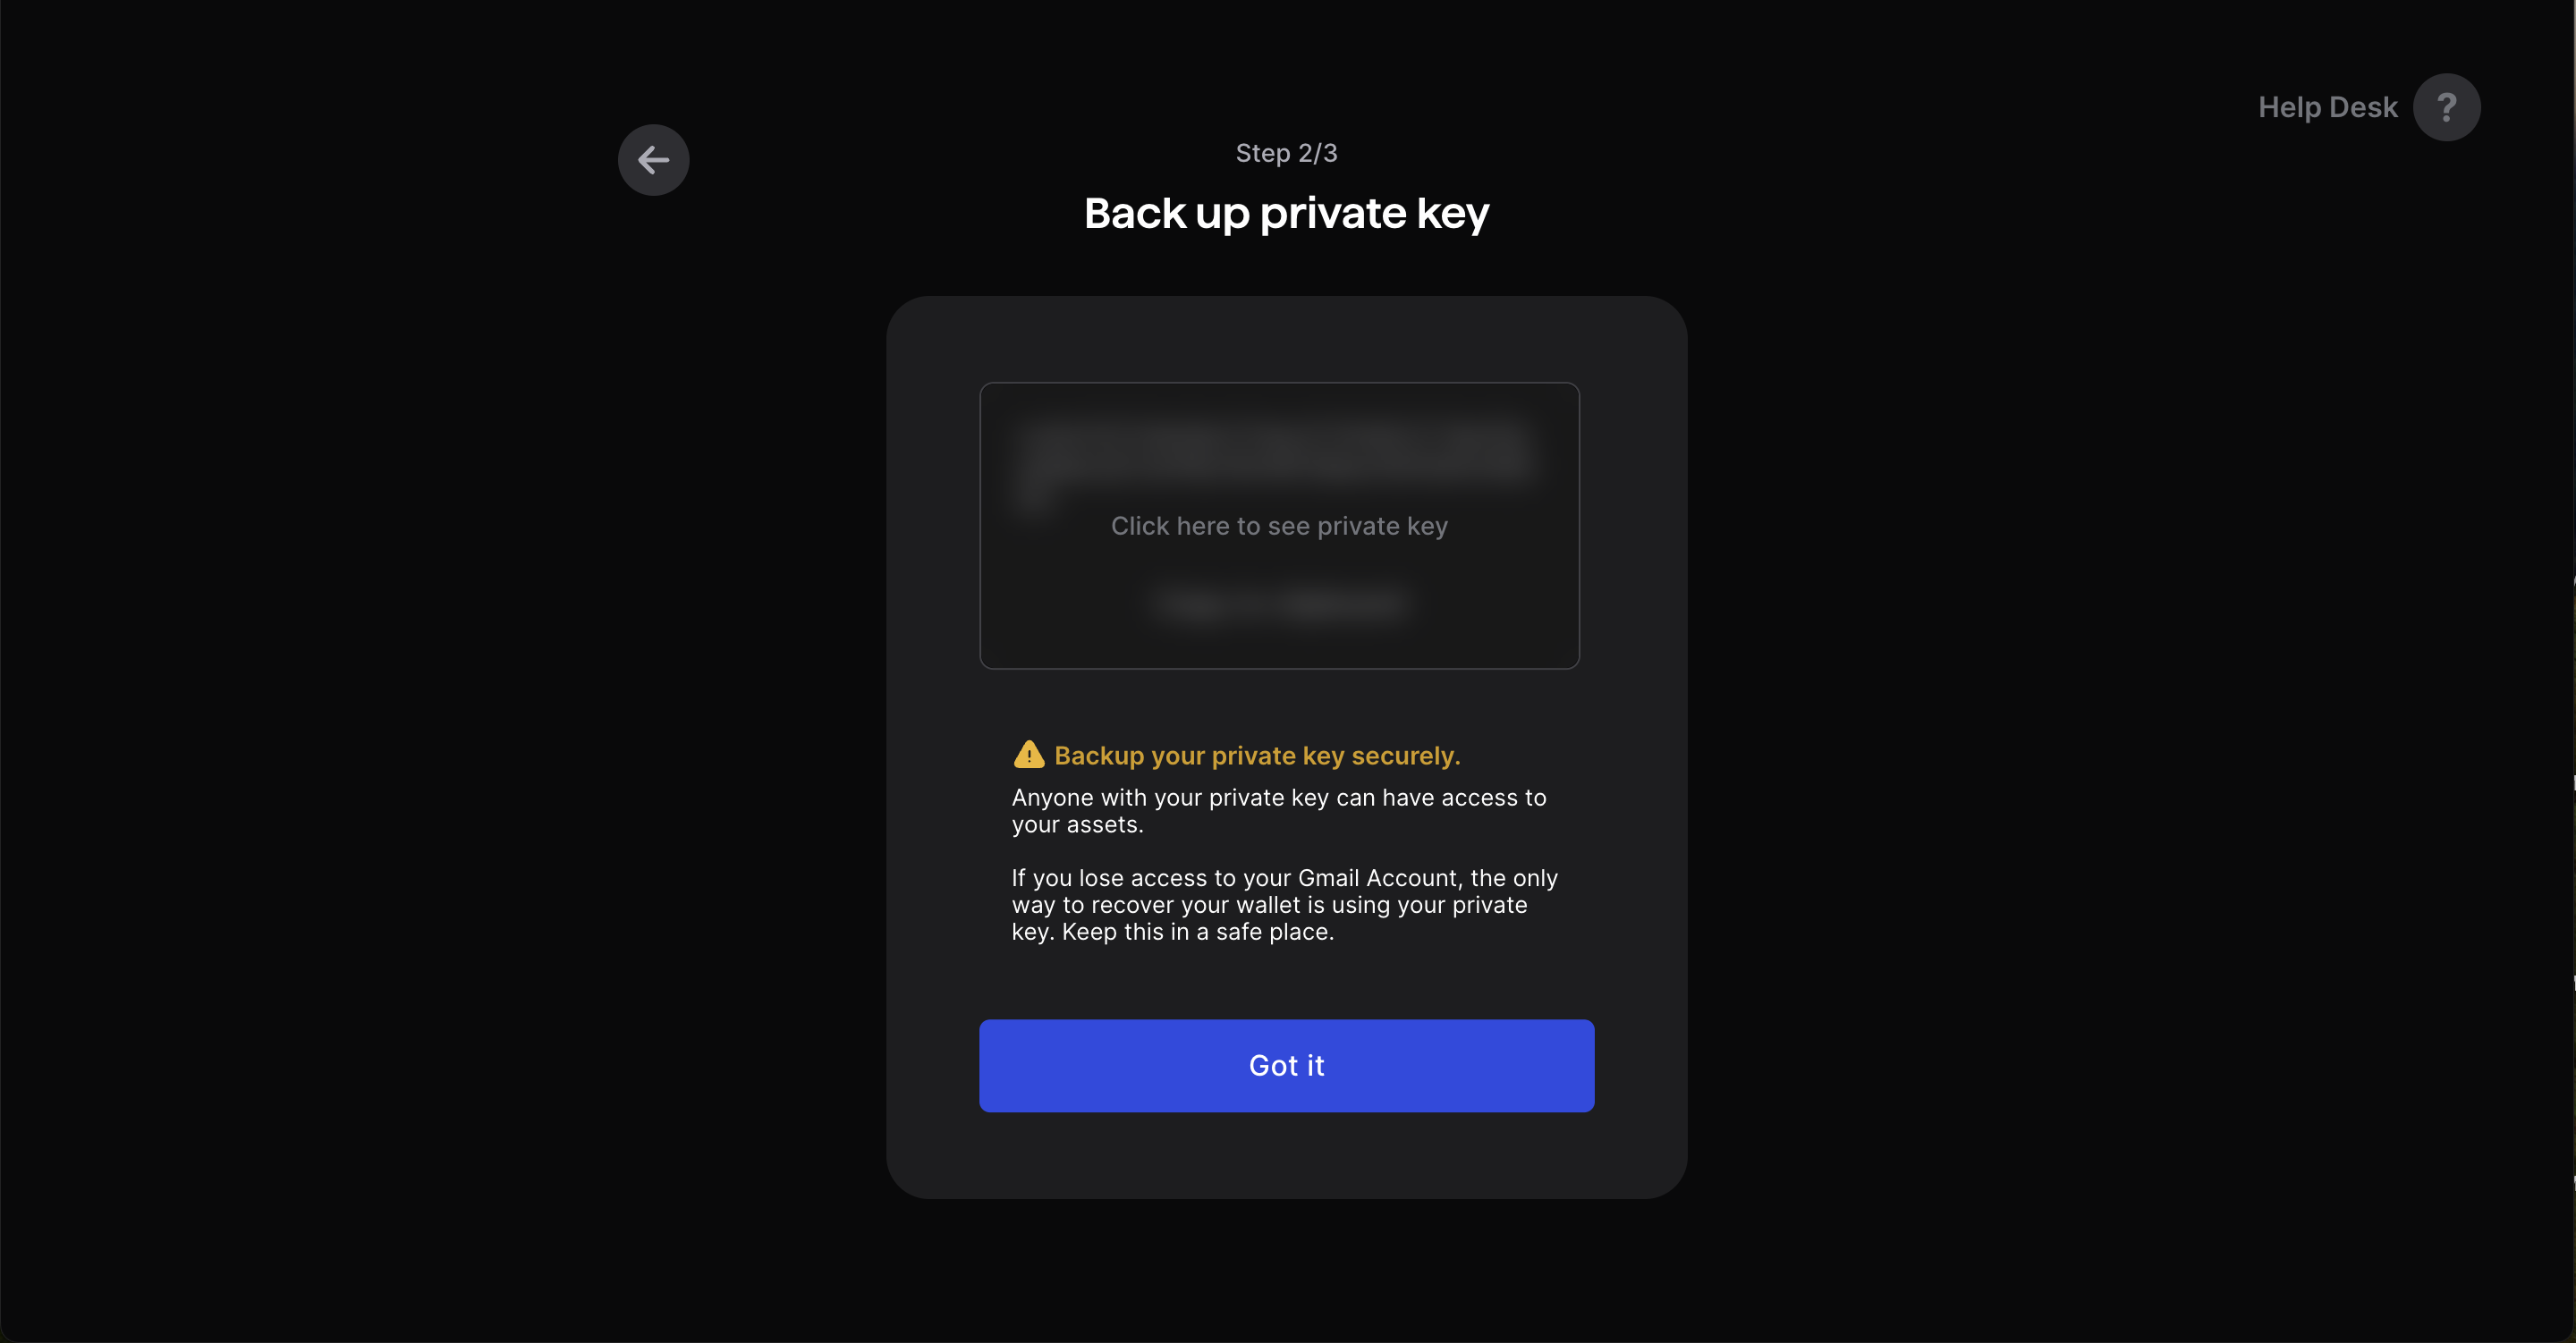This screenshot has width=2576, height=1343.
Task: Click the word securely in yellow warning
Action: (1405, 756)
